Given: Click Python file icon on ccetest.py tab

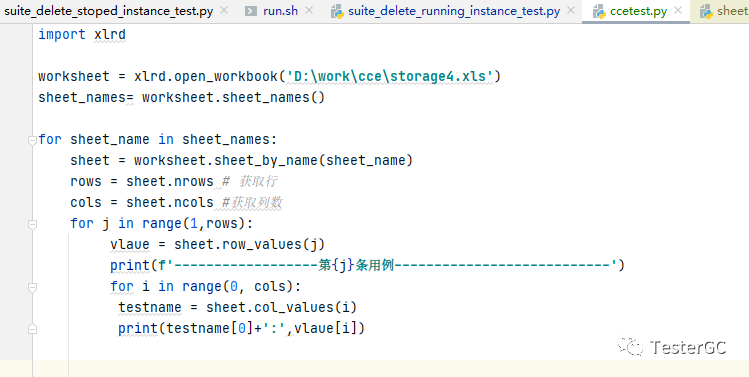Looking at the screenshot, I should click(599, 11).
